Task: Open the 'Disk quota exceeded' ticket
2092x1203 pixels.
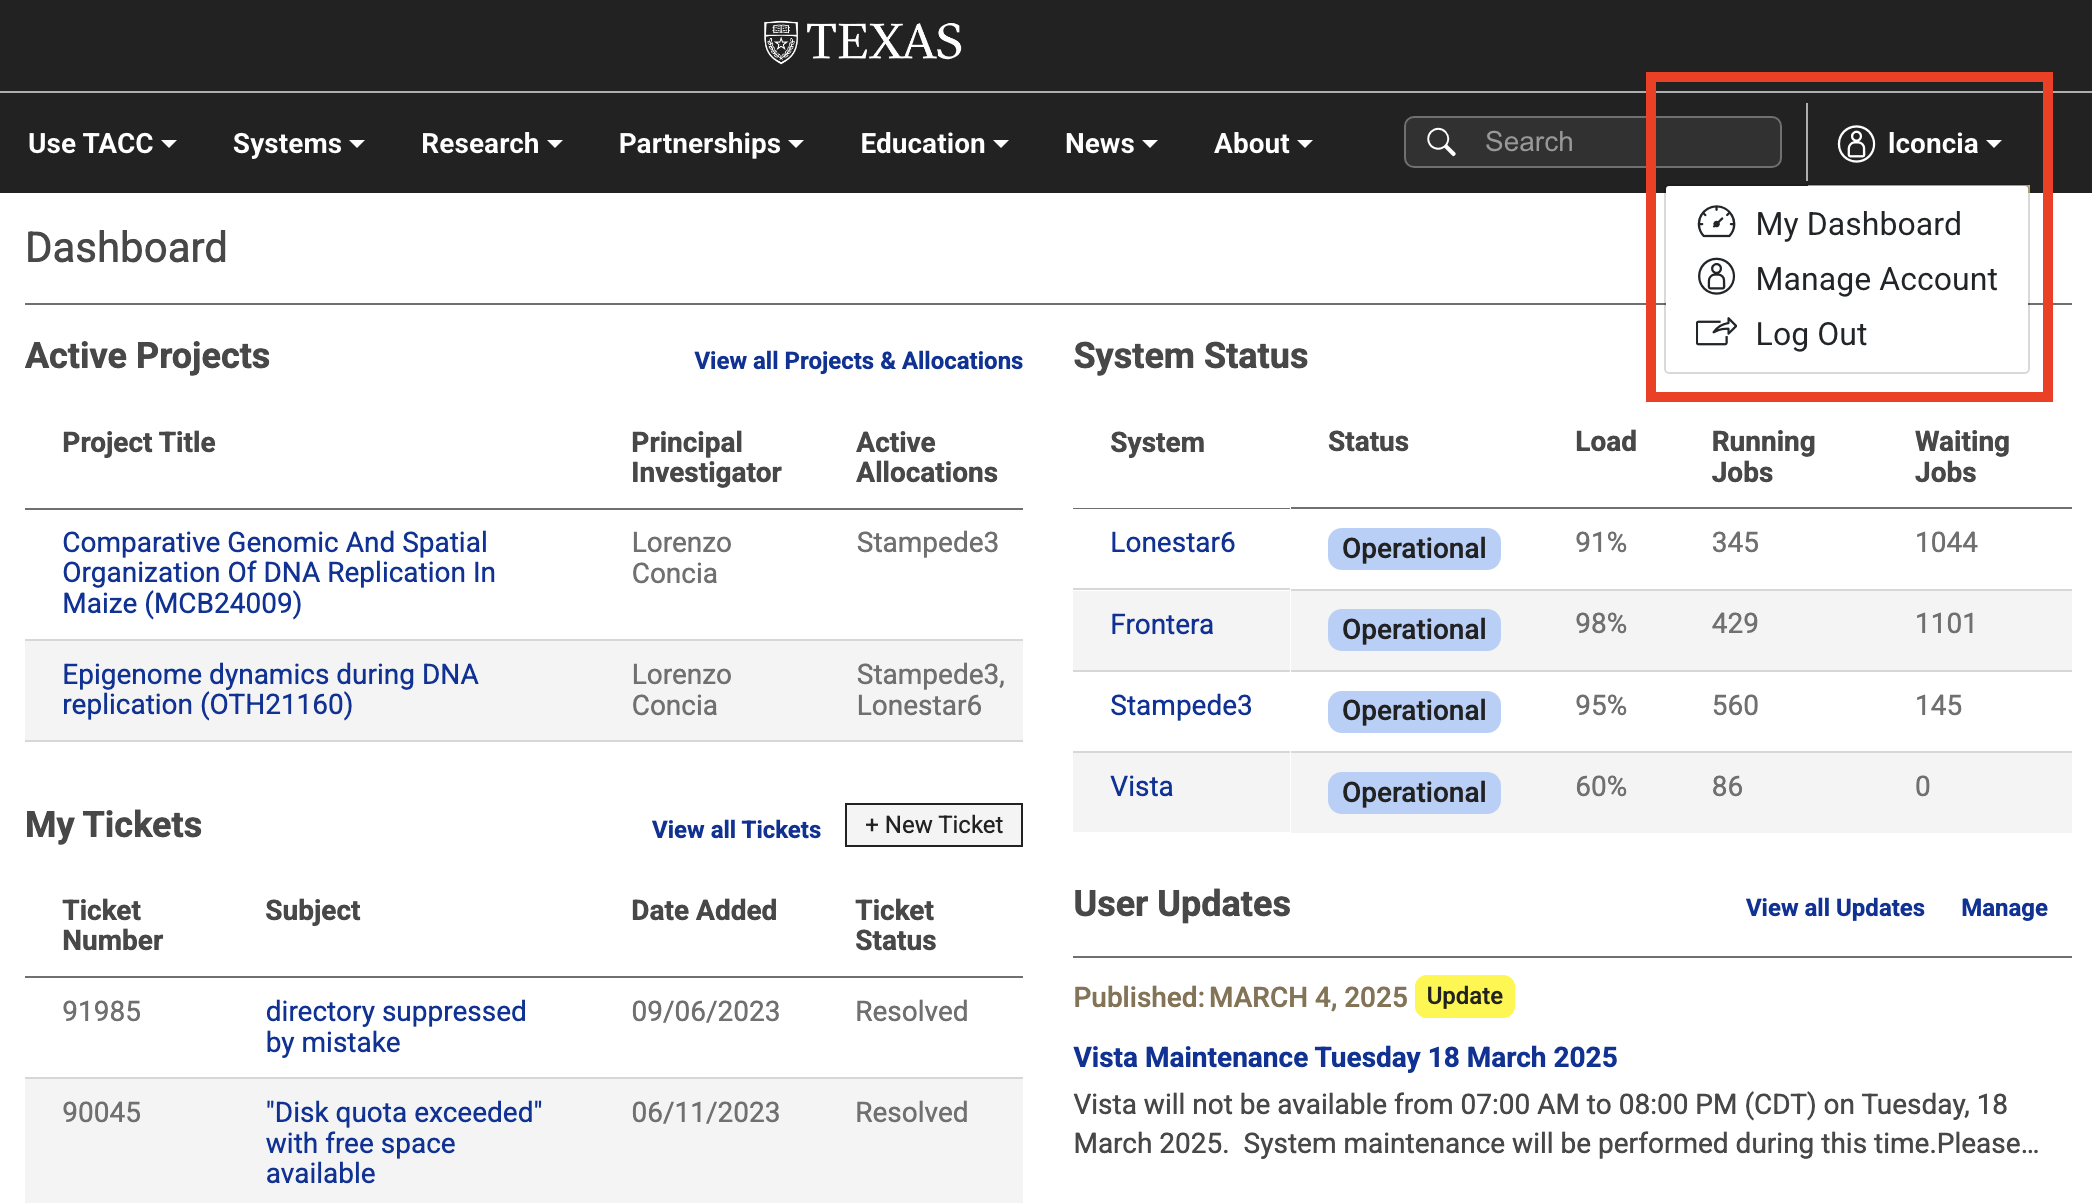Action: [403, 1143]
